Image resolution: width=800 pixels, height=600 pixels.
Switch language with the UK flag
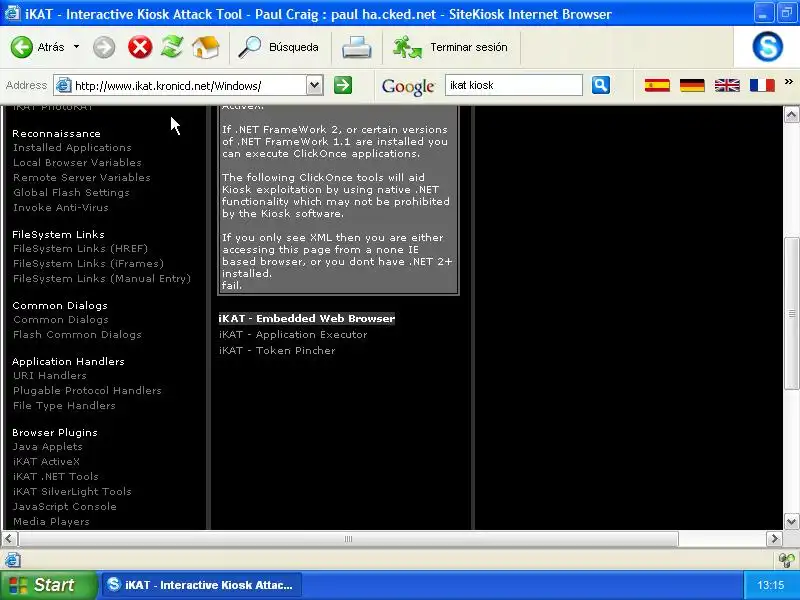coord(727,85)
